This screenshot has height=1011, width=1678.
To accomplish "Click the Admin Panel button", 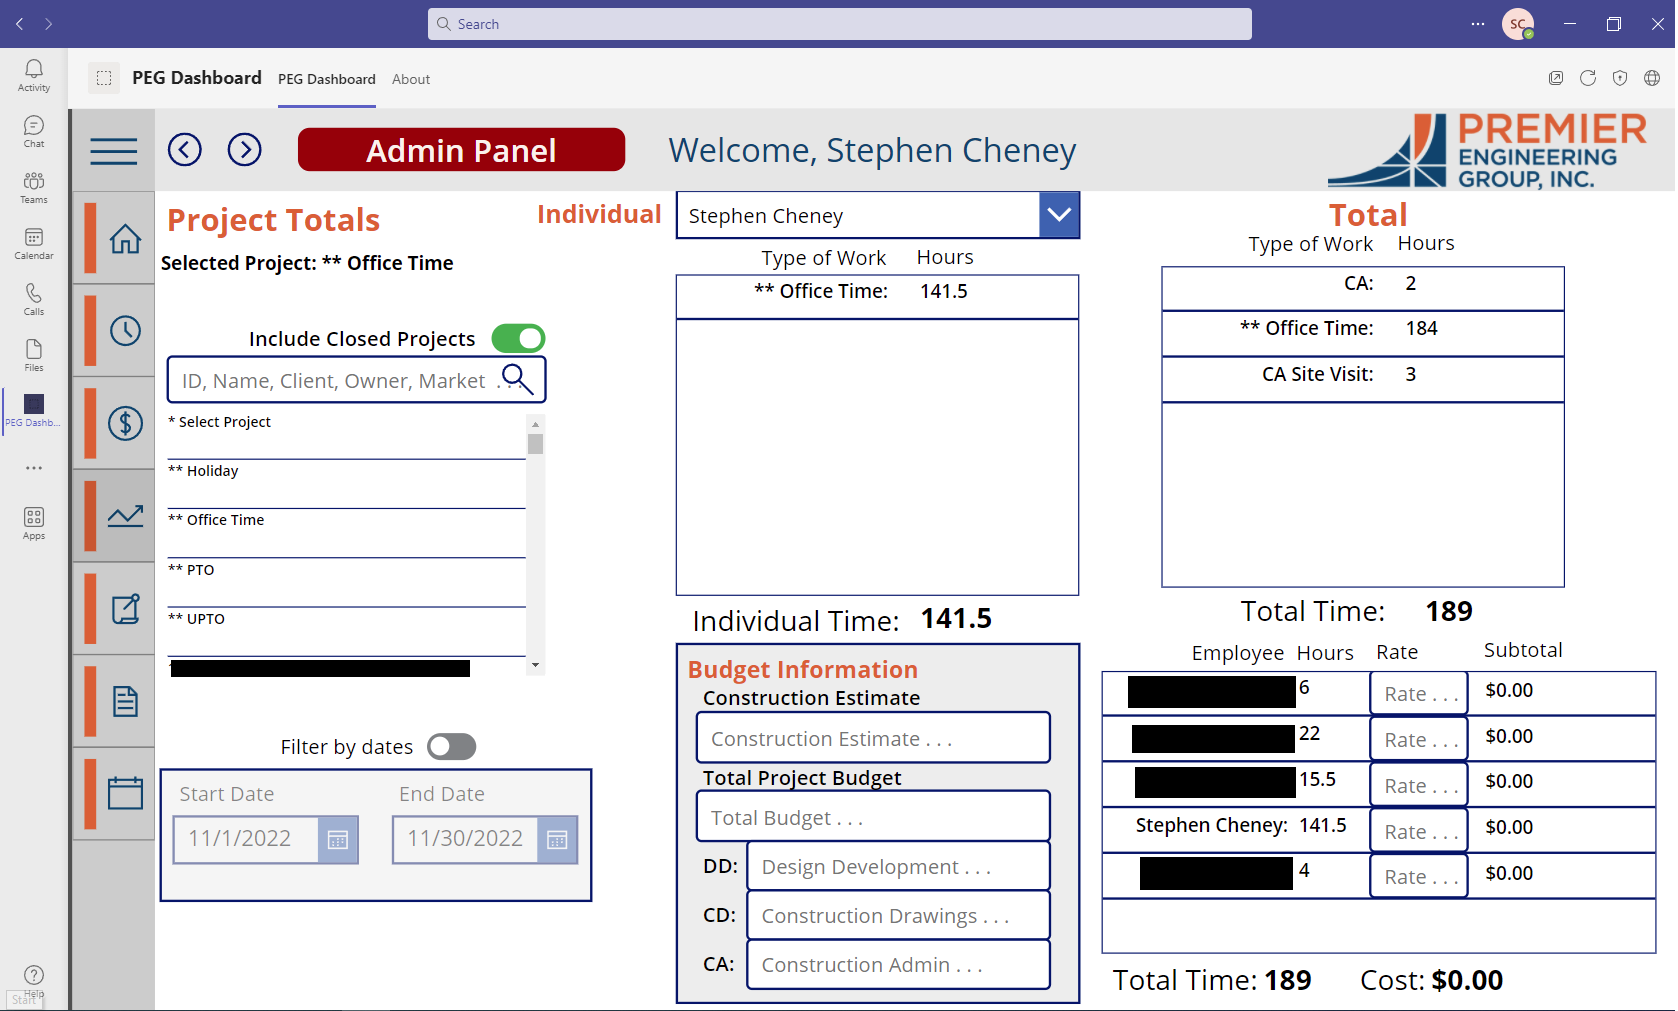I will click(461, 150).
